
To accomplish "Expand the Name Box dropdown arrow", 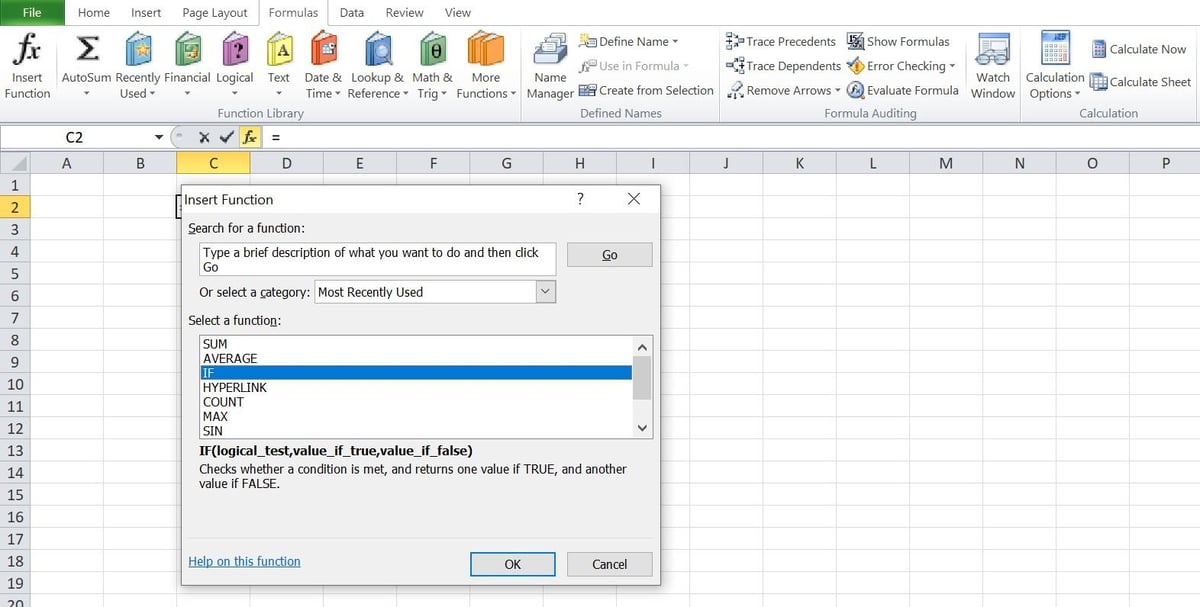I will [159, 137].
